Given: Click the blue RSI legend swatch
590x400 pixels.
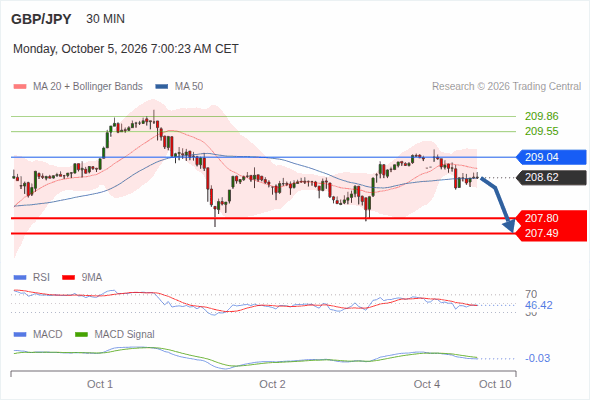Looking at the screenshot, I should point(20,278).
